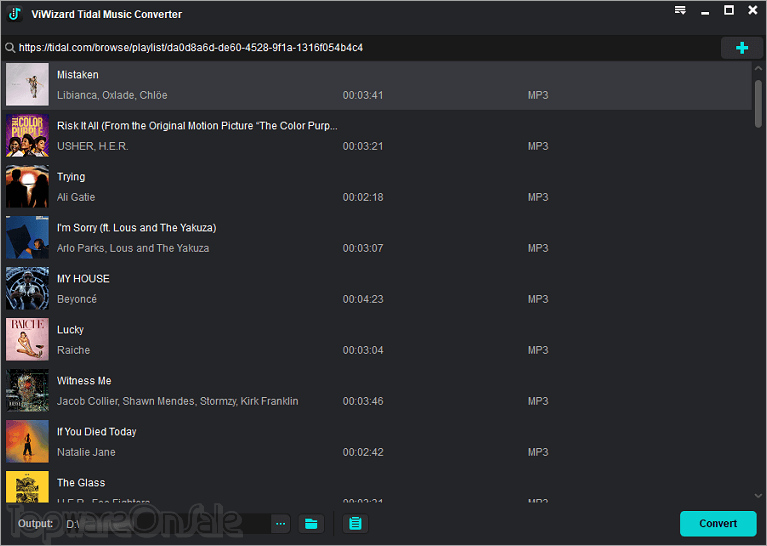Image resolution: width=767 pixels, height=546 pixels.
Task: Maximize the ViWizard window
Action: [x=729, y=10]
